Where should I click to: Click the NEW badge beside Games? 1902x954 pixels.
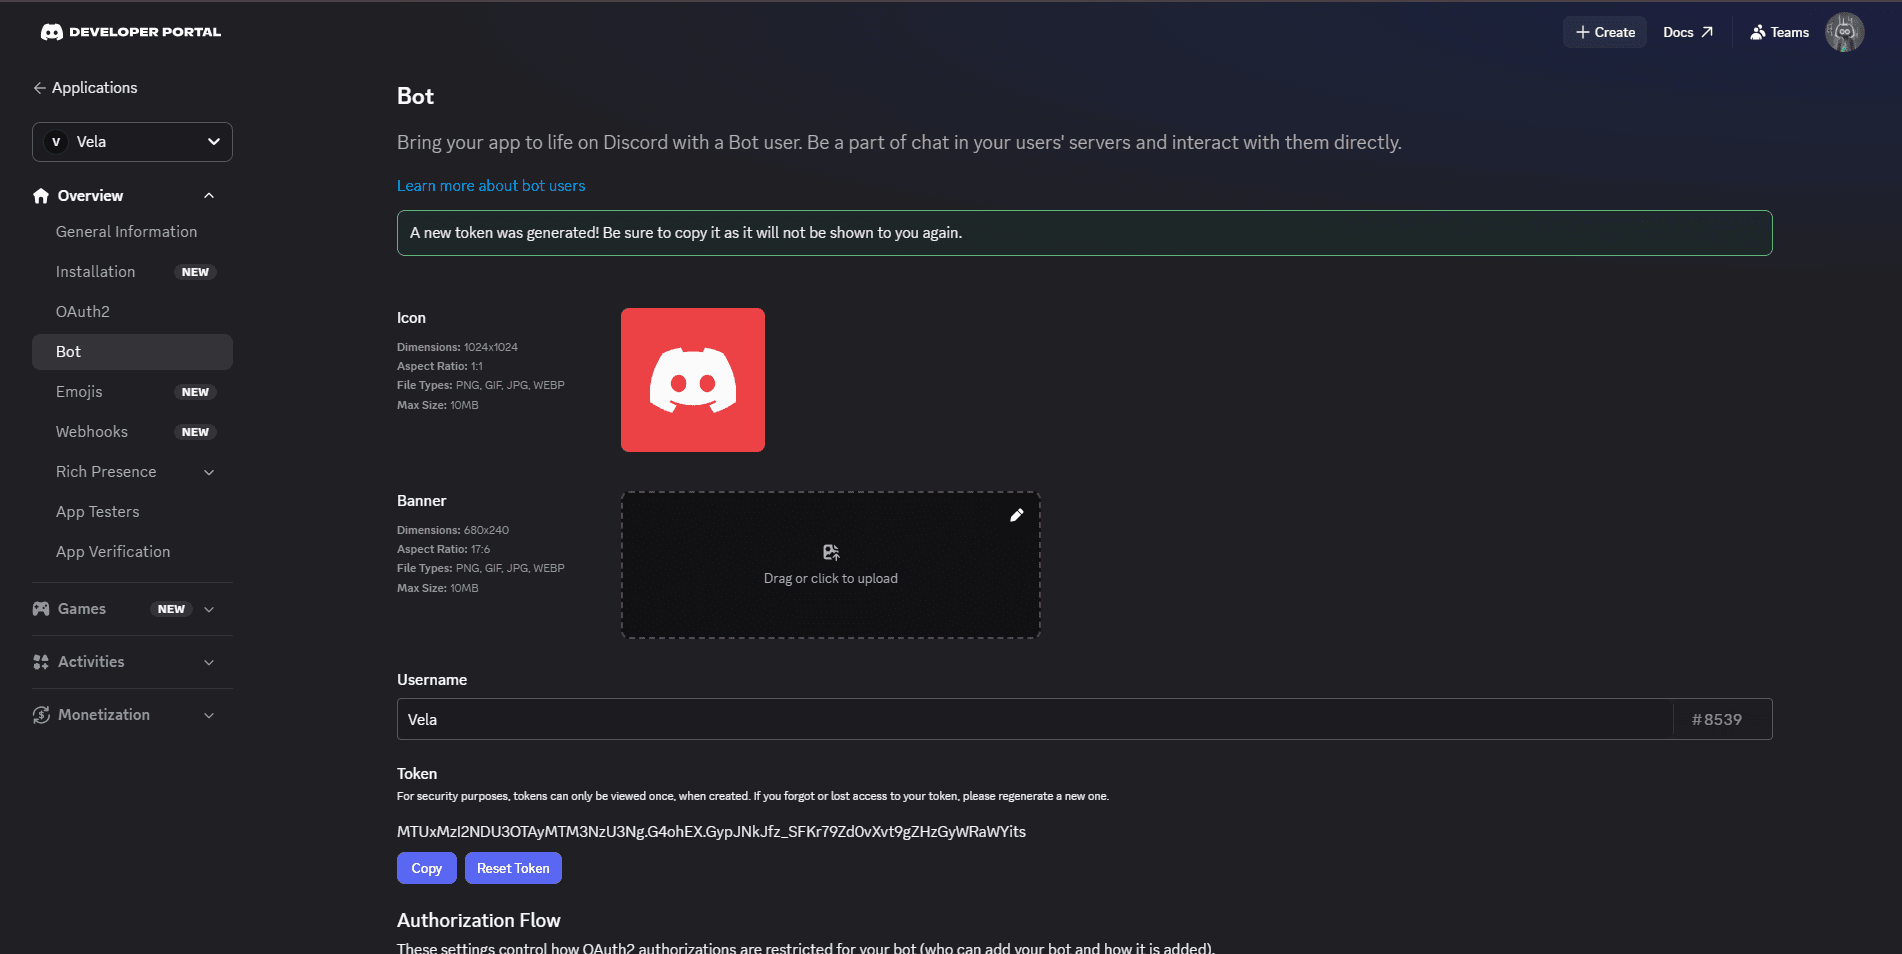click(x=171, y=609)
